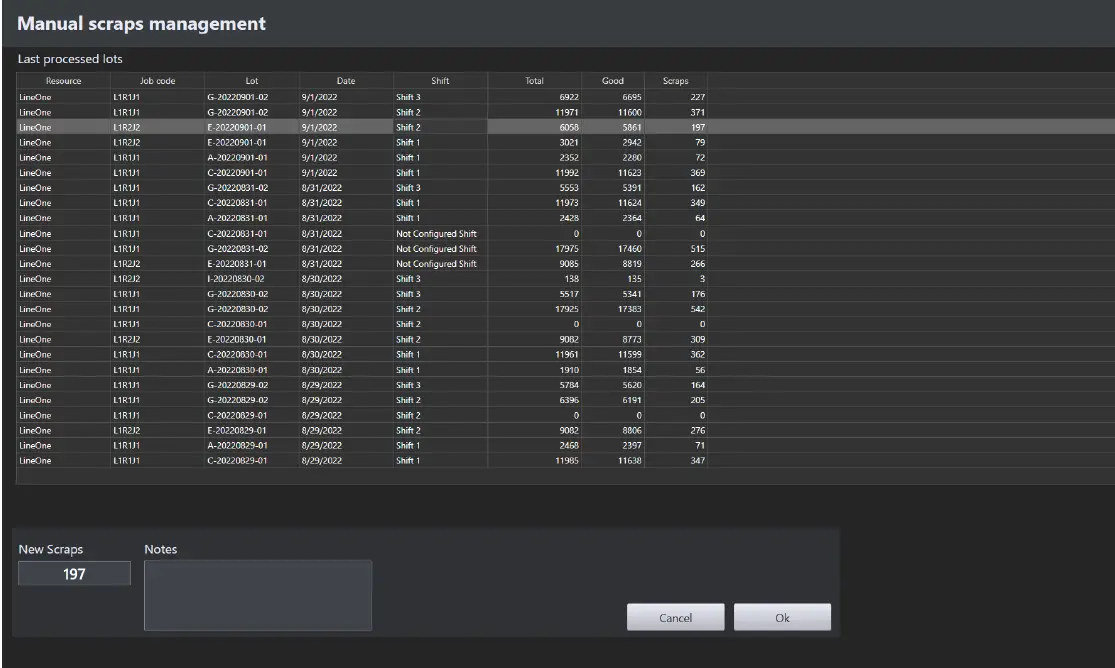Select lot E-20220829-01 for resource L1R2J2
1115x668 pixels.
pos(300,430)
